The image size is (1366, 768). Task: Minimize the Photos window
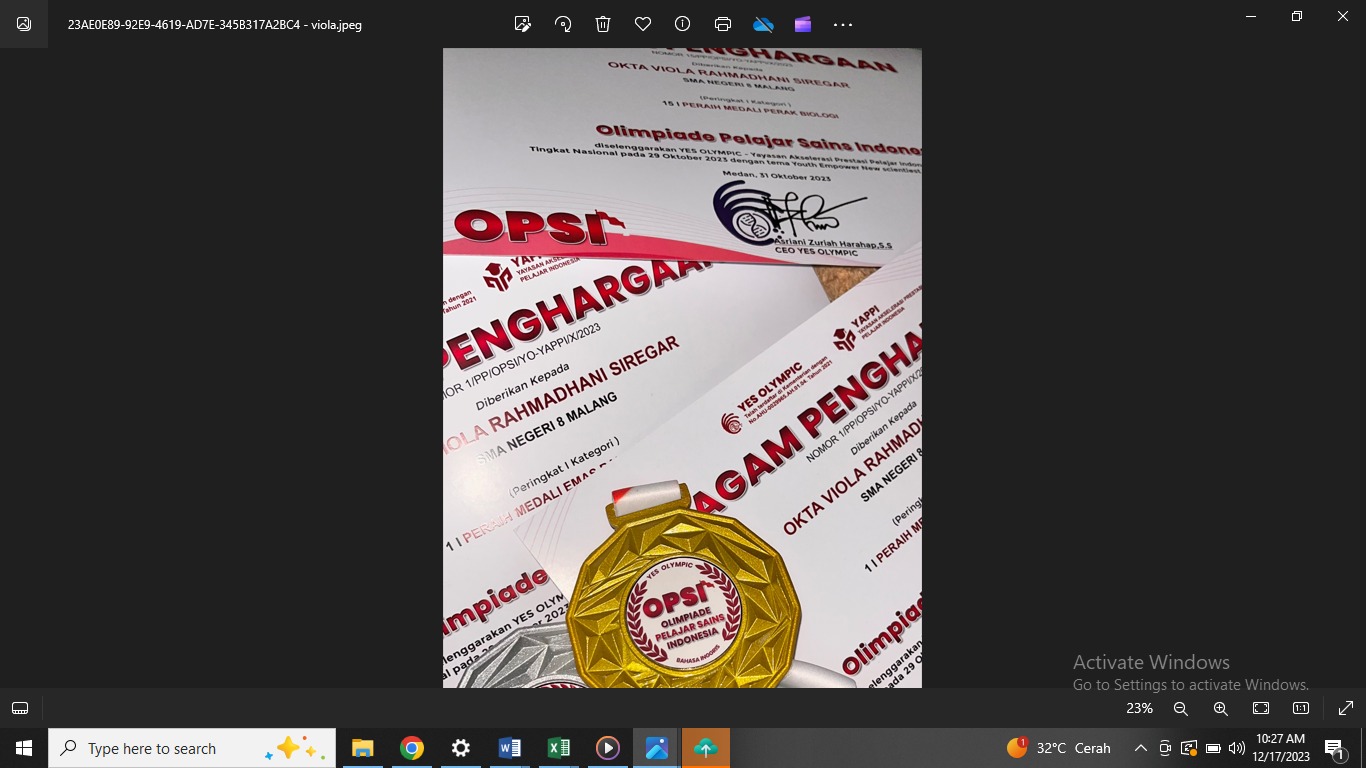tap(1251, 16)
